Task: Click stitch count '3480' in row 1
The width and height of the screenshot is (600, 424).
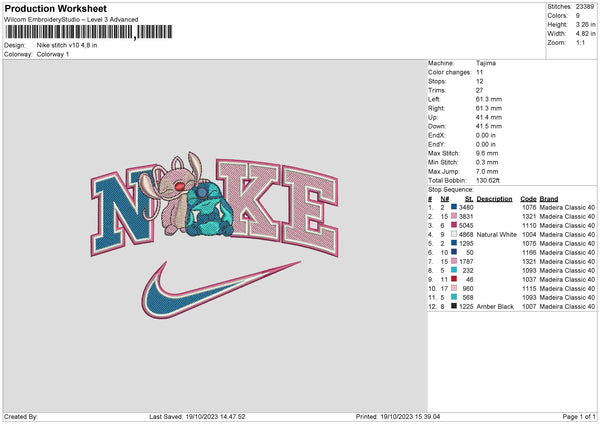Action: [466, 207]
